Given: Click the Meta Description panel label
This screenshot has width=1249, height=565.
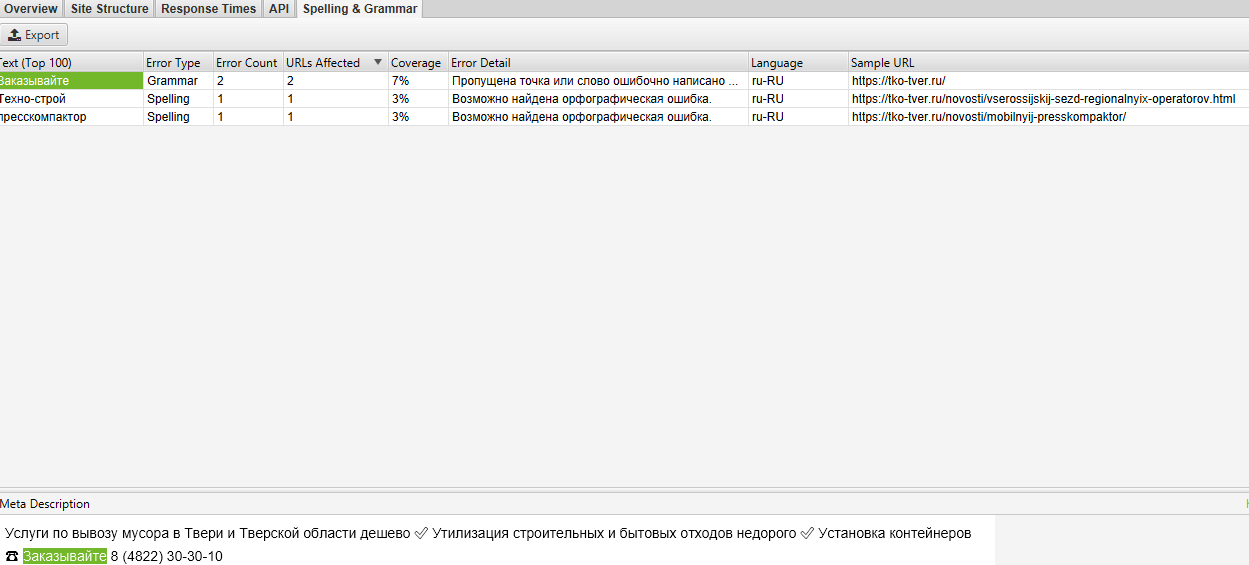Looking at the screenshot, I should tap(45, 504).
